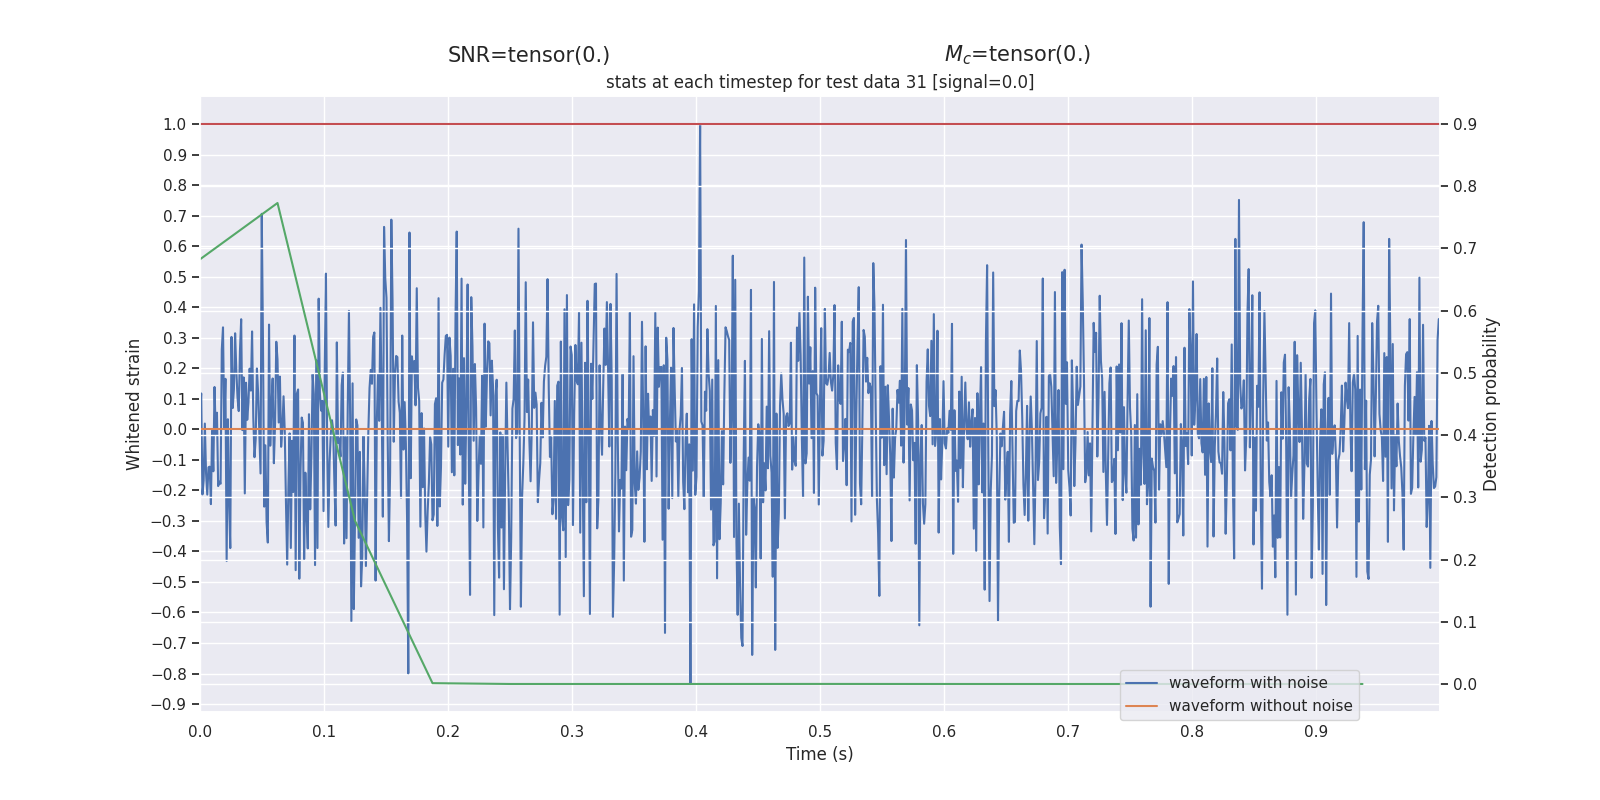Click the blue spike reaching 1.0 near 0.4 s
This screenshot has height=800, width=1600.
tap(700, 126)
